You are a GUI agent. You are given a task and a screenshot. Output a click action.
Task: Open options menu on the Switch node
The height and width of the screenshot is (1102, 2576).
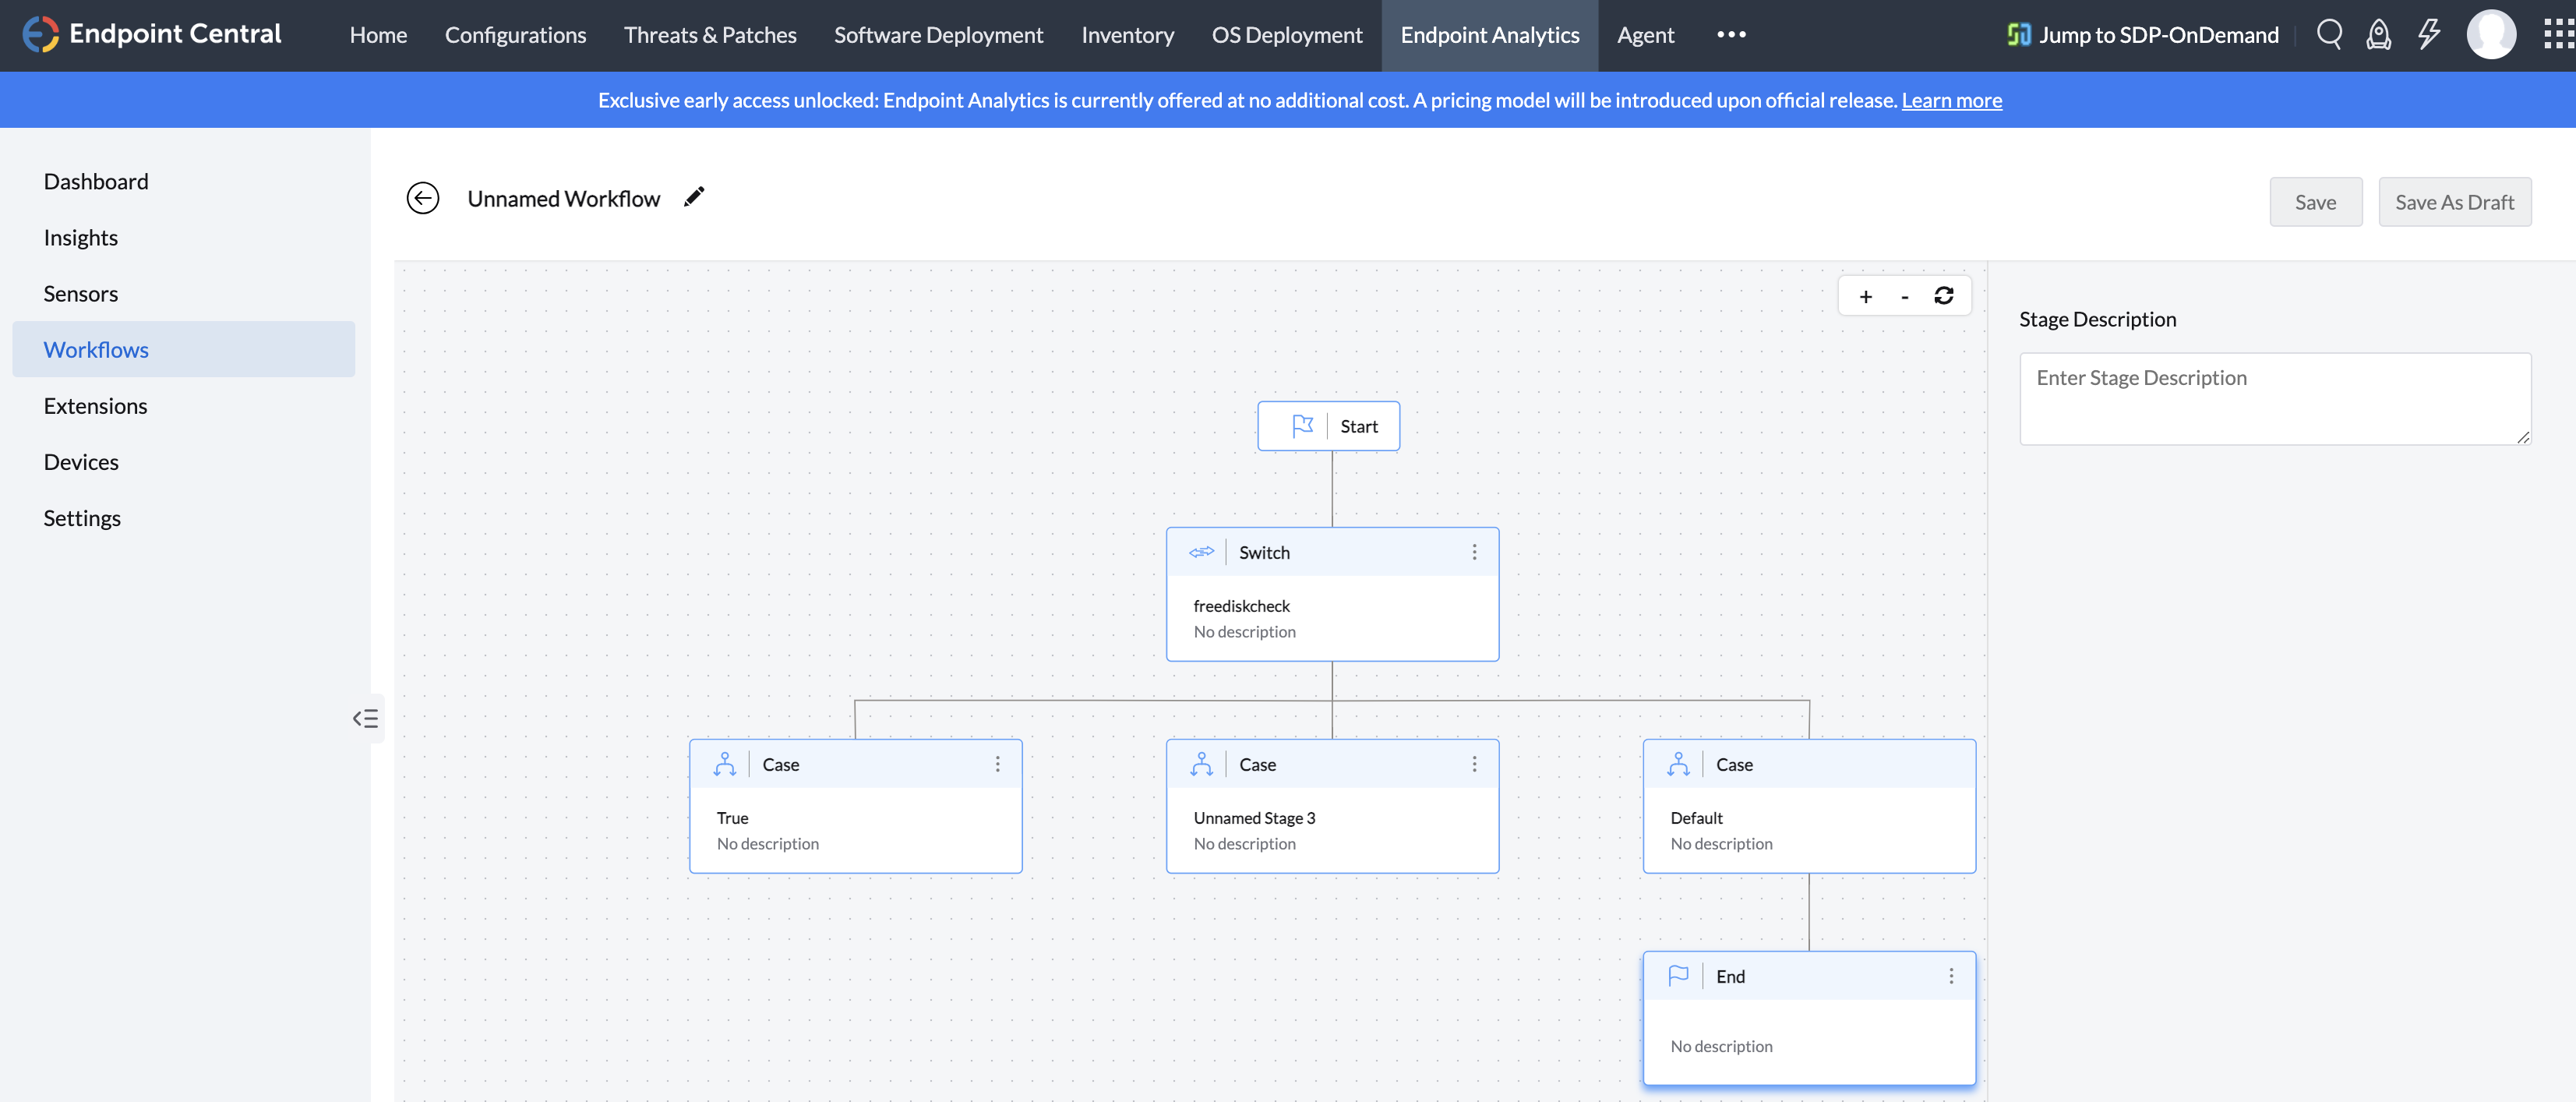click(x=1474, y=551)
